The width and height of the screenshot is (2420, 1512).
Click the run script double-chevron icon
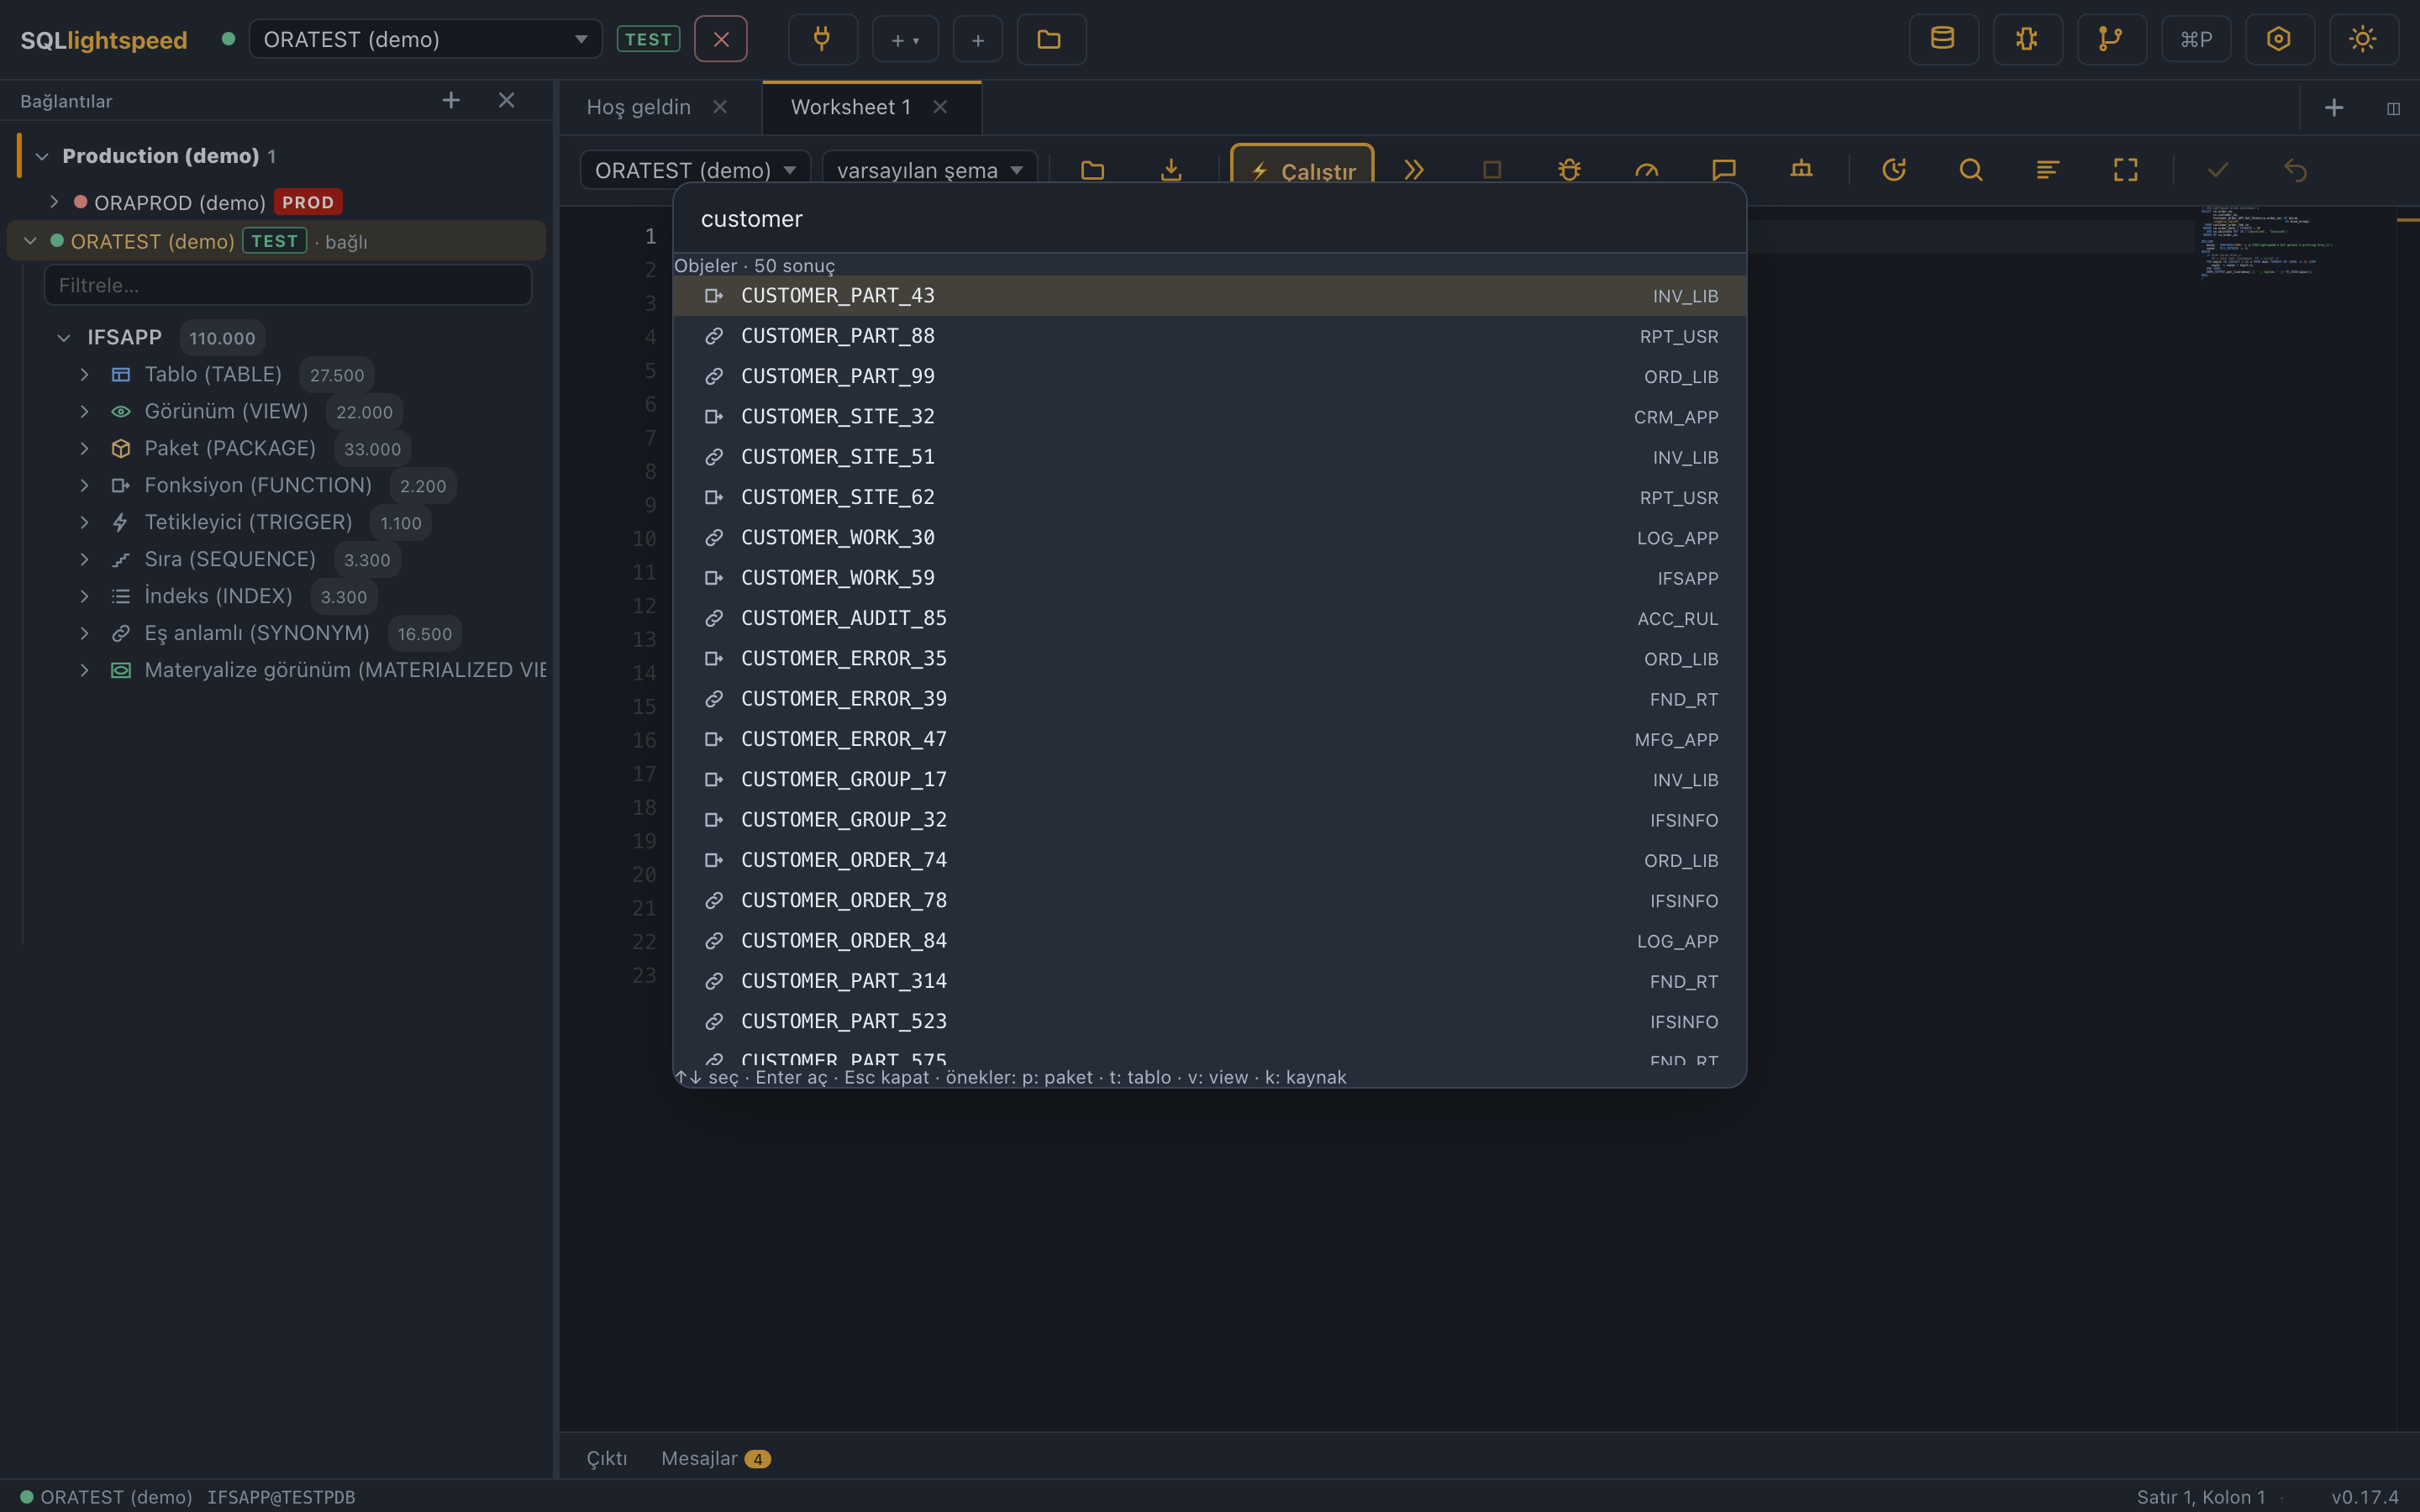coord(1413,170)
